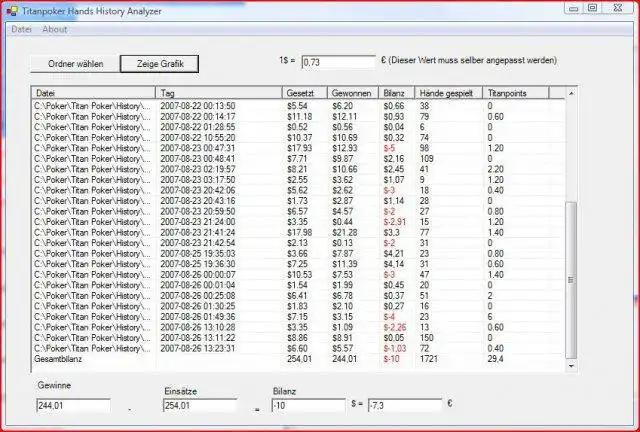Click the Zeige Grafik button
Viewport: 640px width, 432px height.
click(160, 64)
